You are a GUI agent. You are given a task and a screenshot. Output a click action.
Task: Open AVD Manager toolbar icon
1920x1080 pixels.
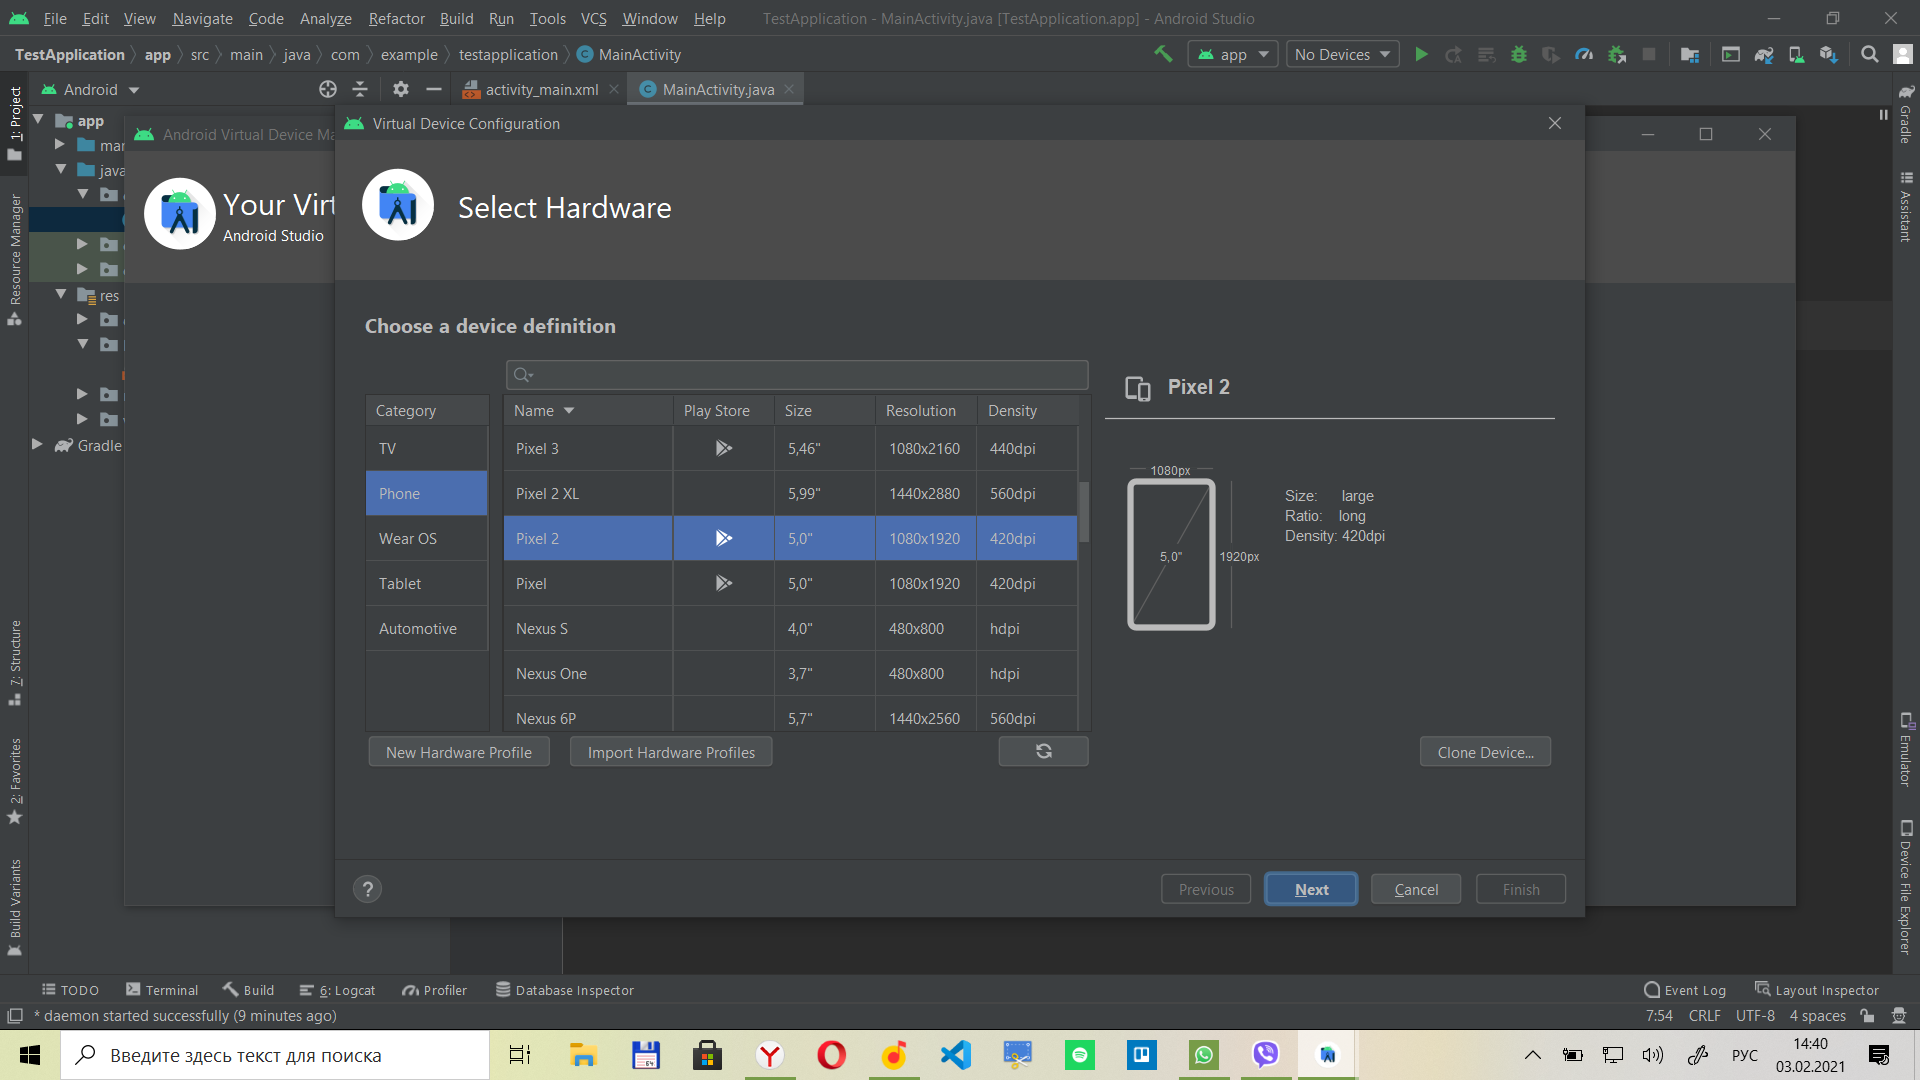click(1796, 54)
